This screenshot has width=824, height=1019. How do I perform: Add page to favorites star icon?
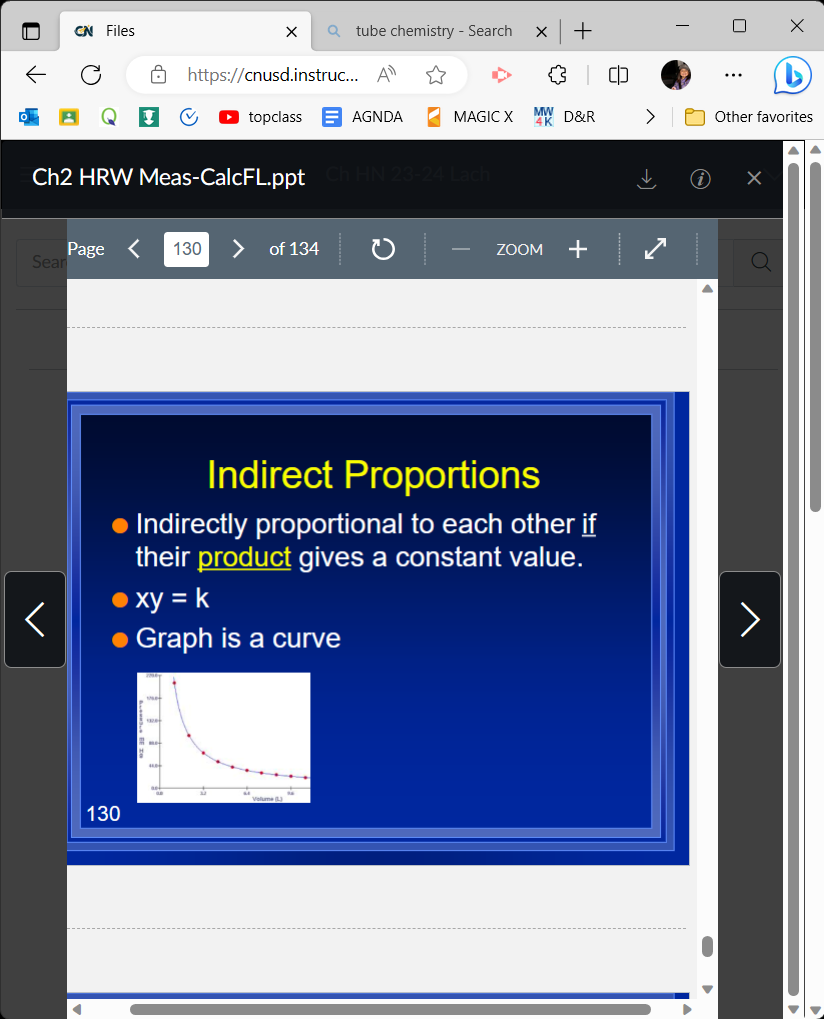(436, 75)
